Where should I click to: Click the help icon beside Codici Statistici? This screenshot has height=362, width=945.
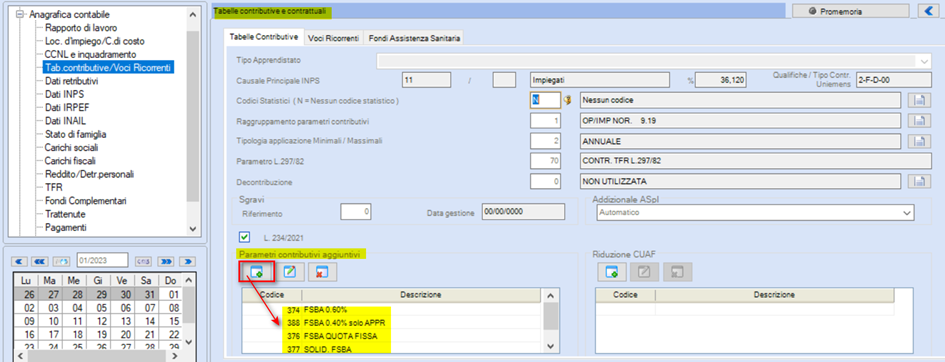point(567,101)
